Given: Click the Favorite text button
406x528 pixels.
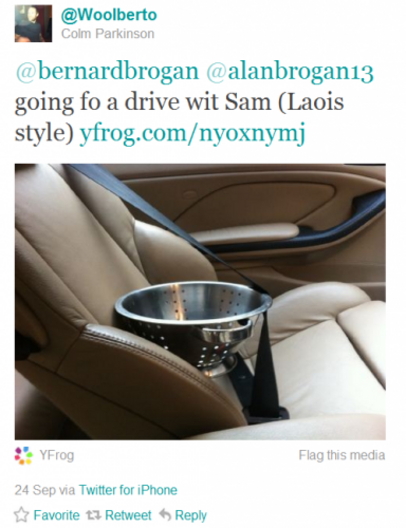Looking at the screenshot, I should click(x=57, y=515).
